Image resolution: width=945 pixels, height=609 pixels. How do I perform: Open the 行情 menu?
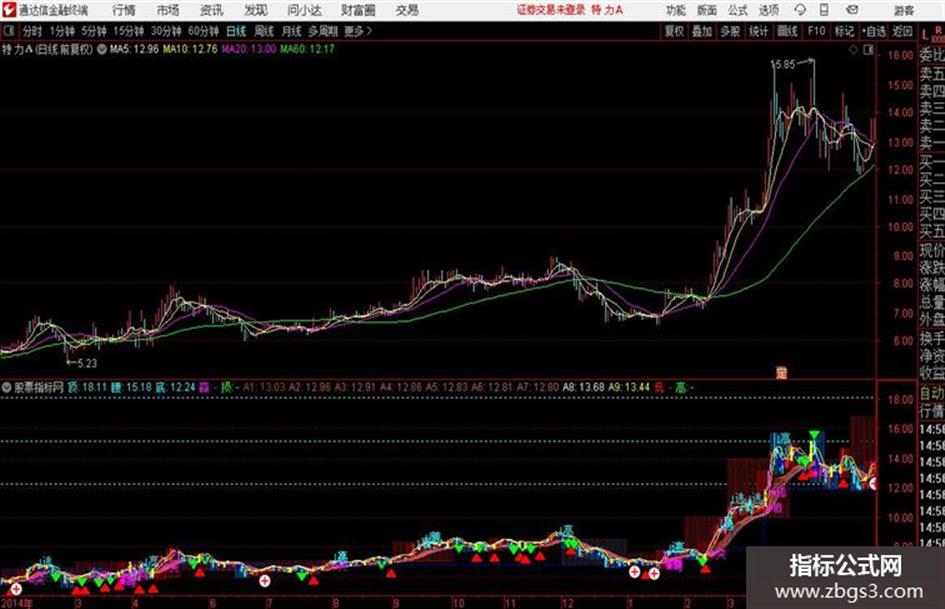[x=124, y=10]
